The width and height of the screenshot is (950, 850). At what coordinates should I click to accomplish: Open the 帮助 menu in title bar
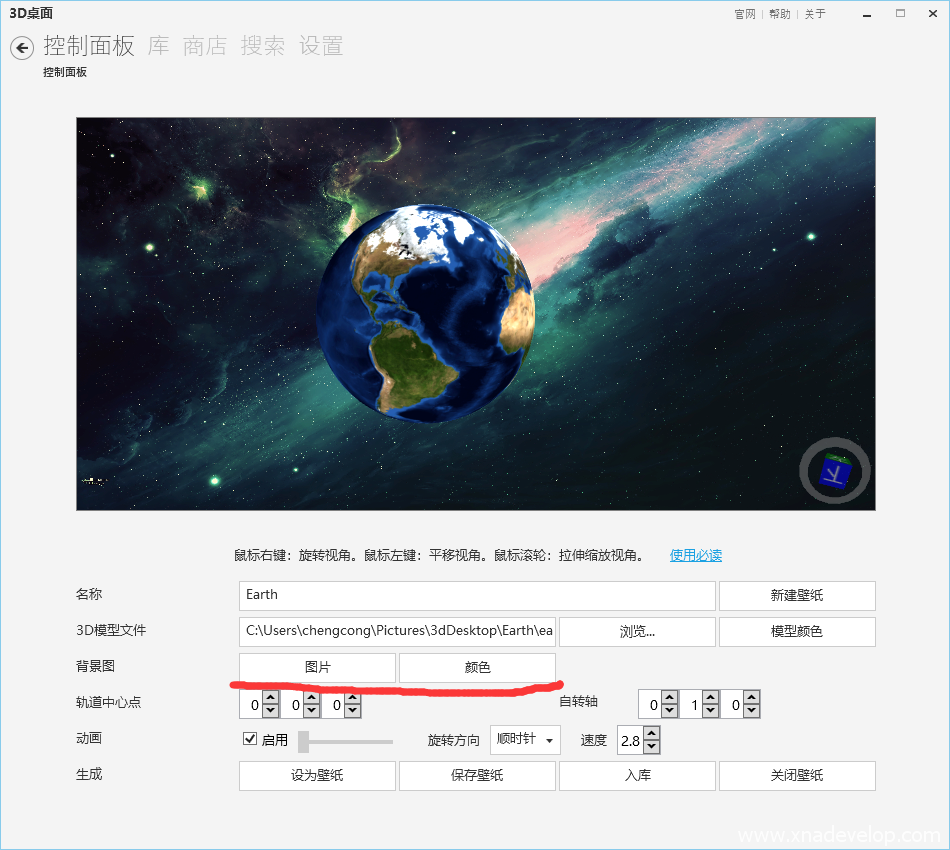coord(780,14)
